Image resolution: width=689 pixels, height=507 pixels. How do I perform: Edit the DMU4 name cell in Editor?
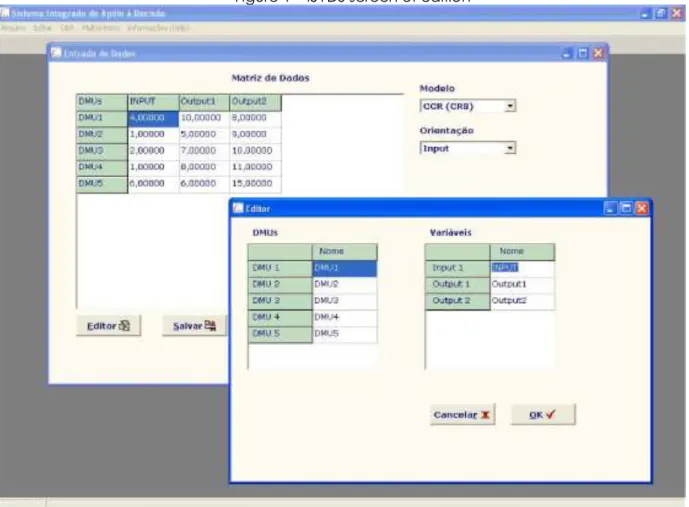(x=344, y=318)
